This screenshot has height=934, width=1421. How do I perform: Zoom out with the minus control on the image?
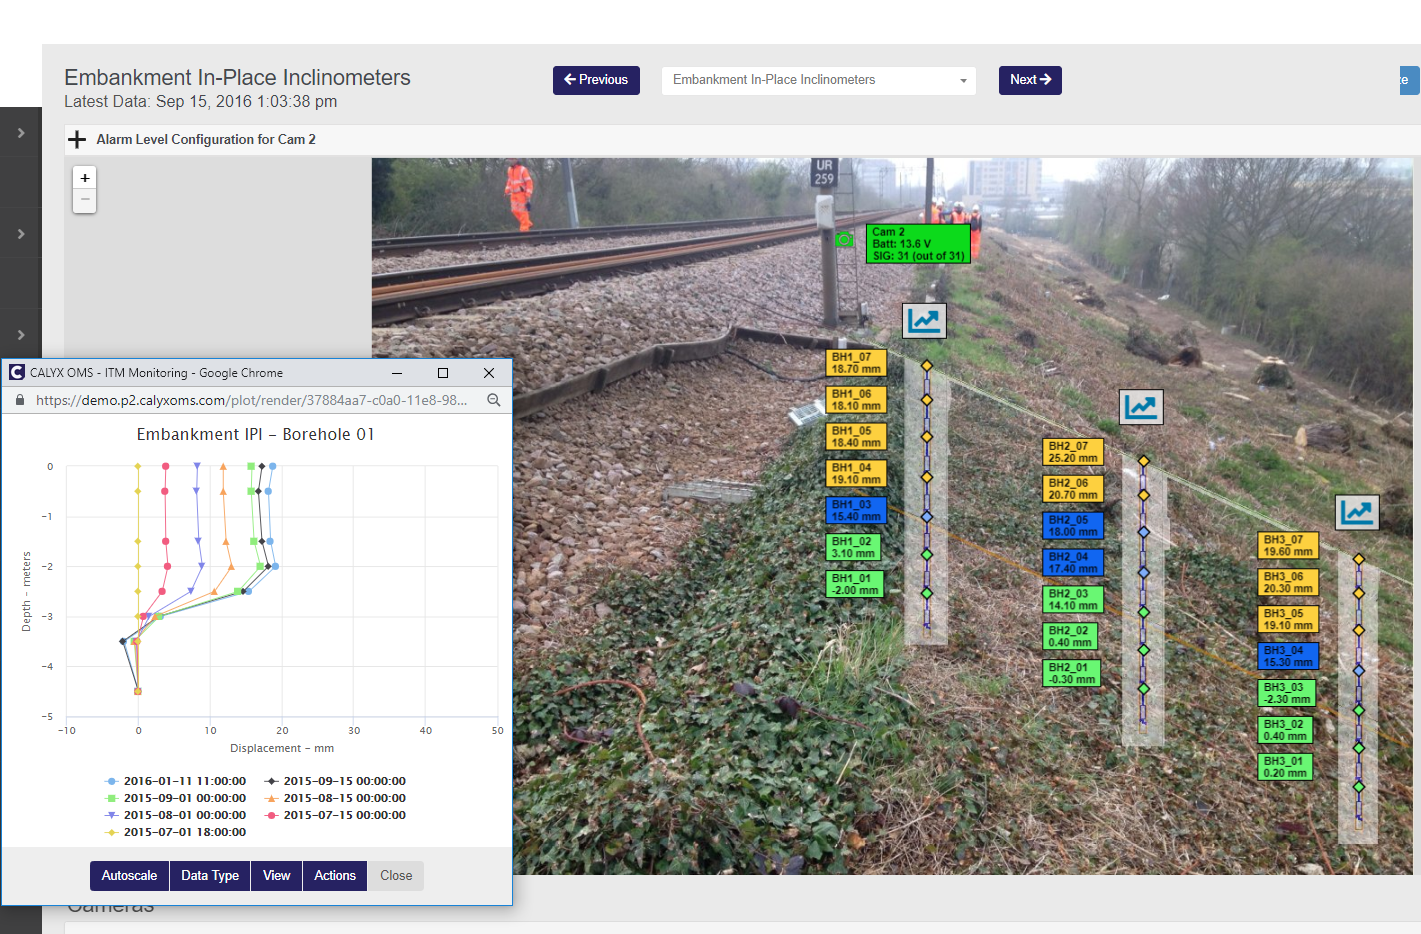(x=85, y=199)
